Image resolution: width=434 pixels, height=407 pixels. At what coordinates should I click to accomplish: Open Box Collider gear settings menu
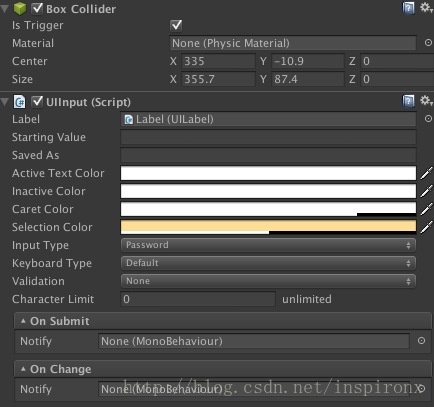426,7
